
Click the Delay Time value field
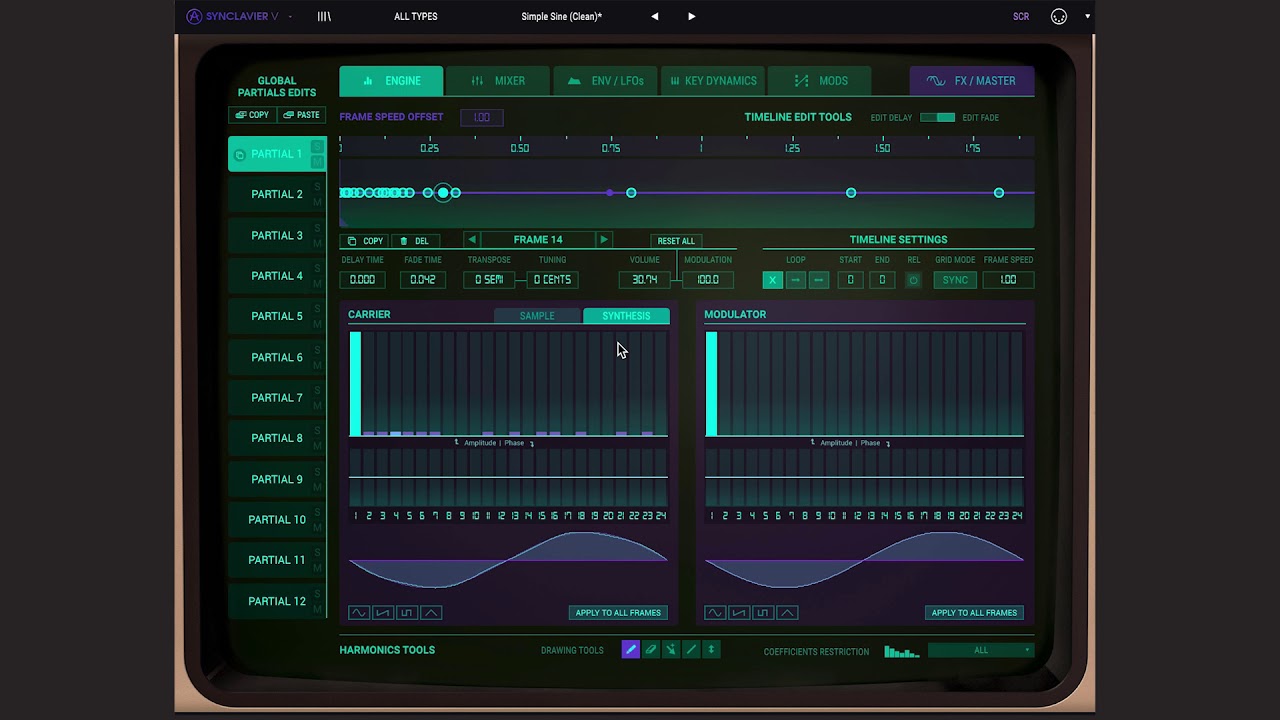click(x=362, y=280)
